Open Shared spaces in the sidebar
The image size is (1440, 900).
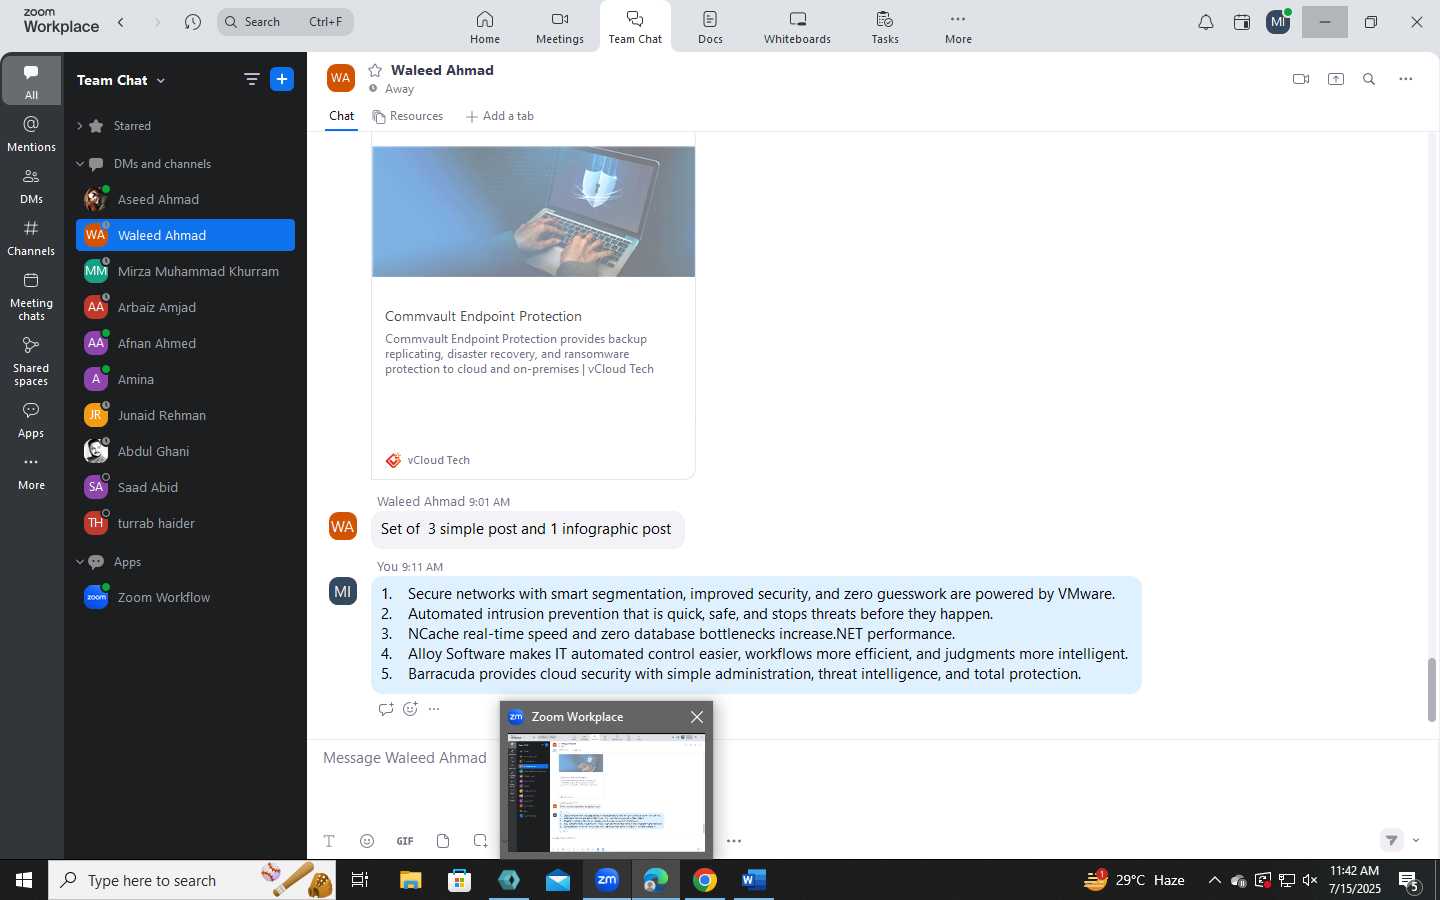tap(31, 361)
